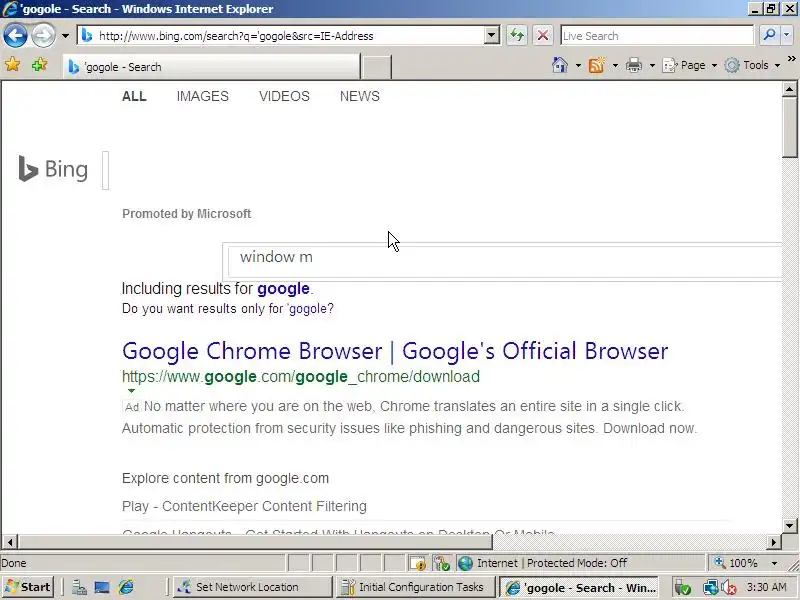Launch Server Manager from Quick Launch
Screen dimensions: 800x600
pos(79,587)
